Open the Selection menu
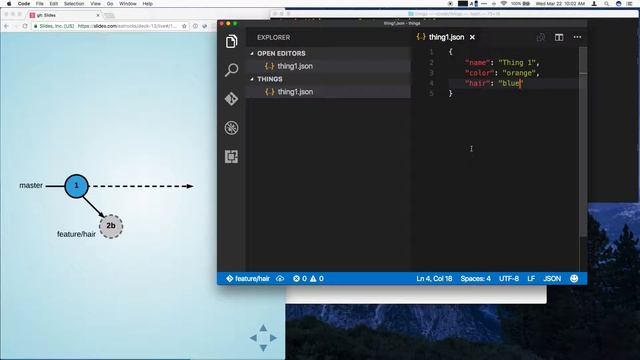The height and width of the screenshot is (360, 640). pos(74,4)
